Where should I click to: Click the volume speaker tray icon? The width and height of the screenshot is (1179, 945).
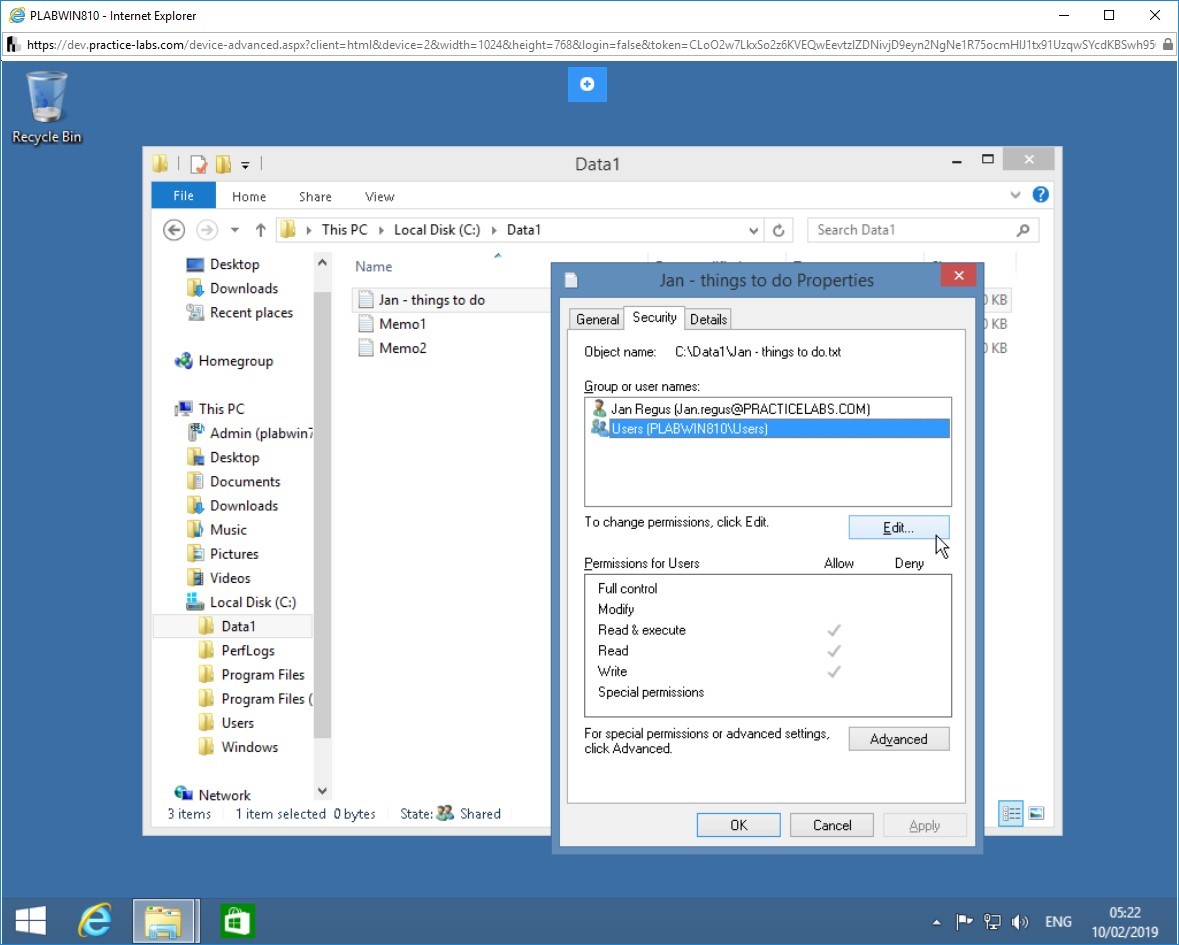(x=1020, y=922)
